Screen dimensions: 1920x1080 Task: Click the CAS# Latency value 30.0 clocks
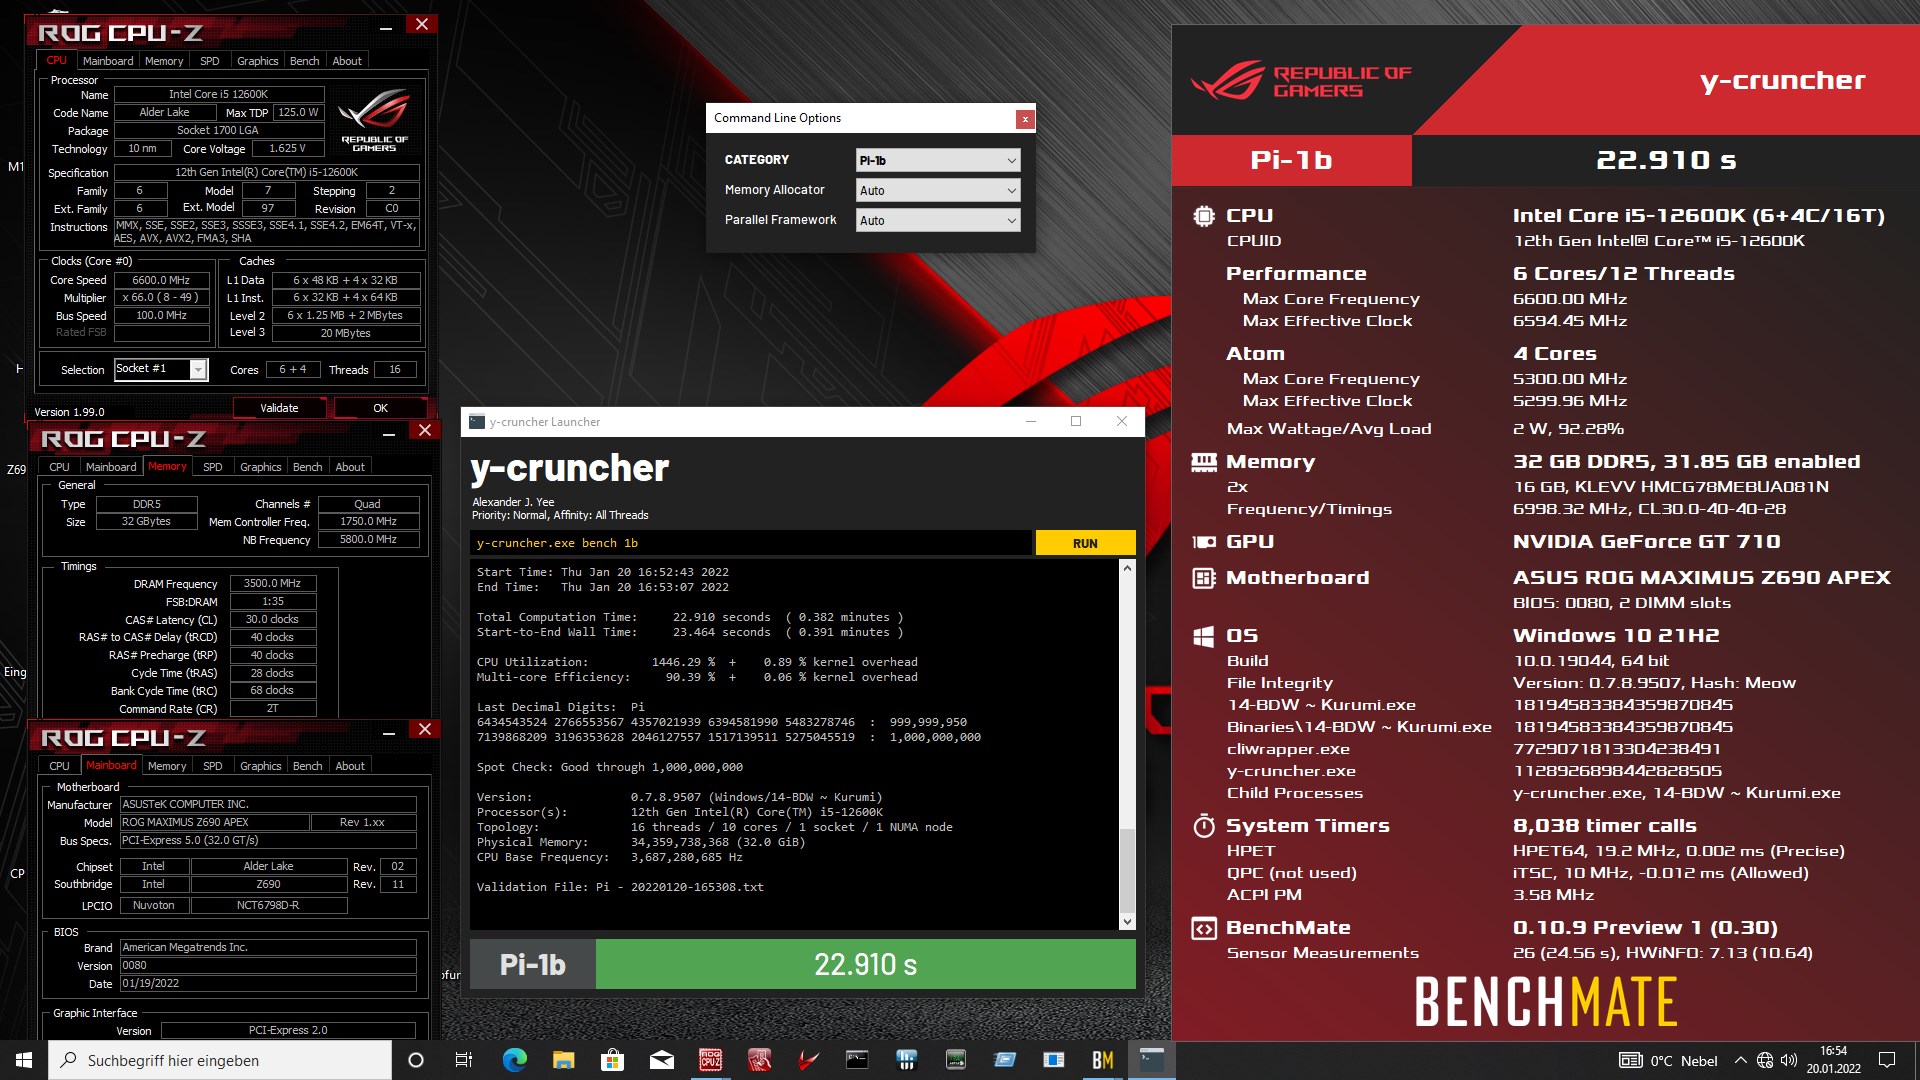click(x=272, y=620)
